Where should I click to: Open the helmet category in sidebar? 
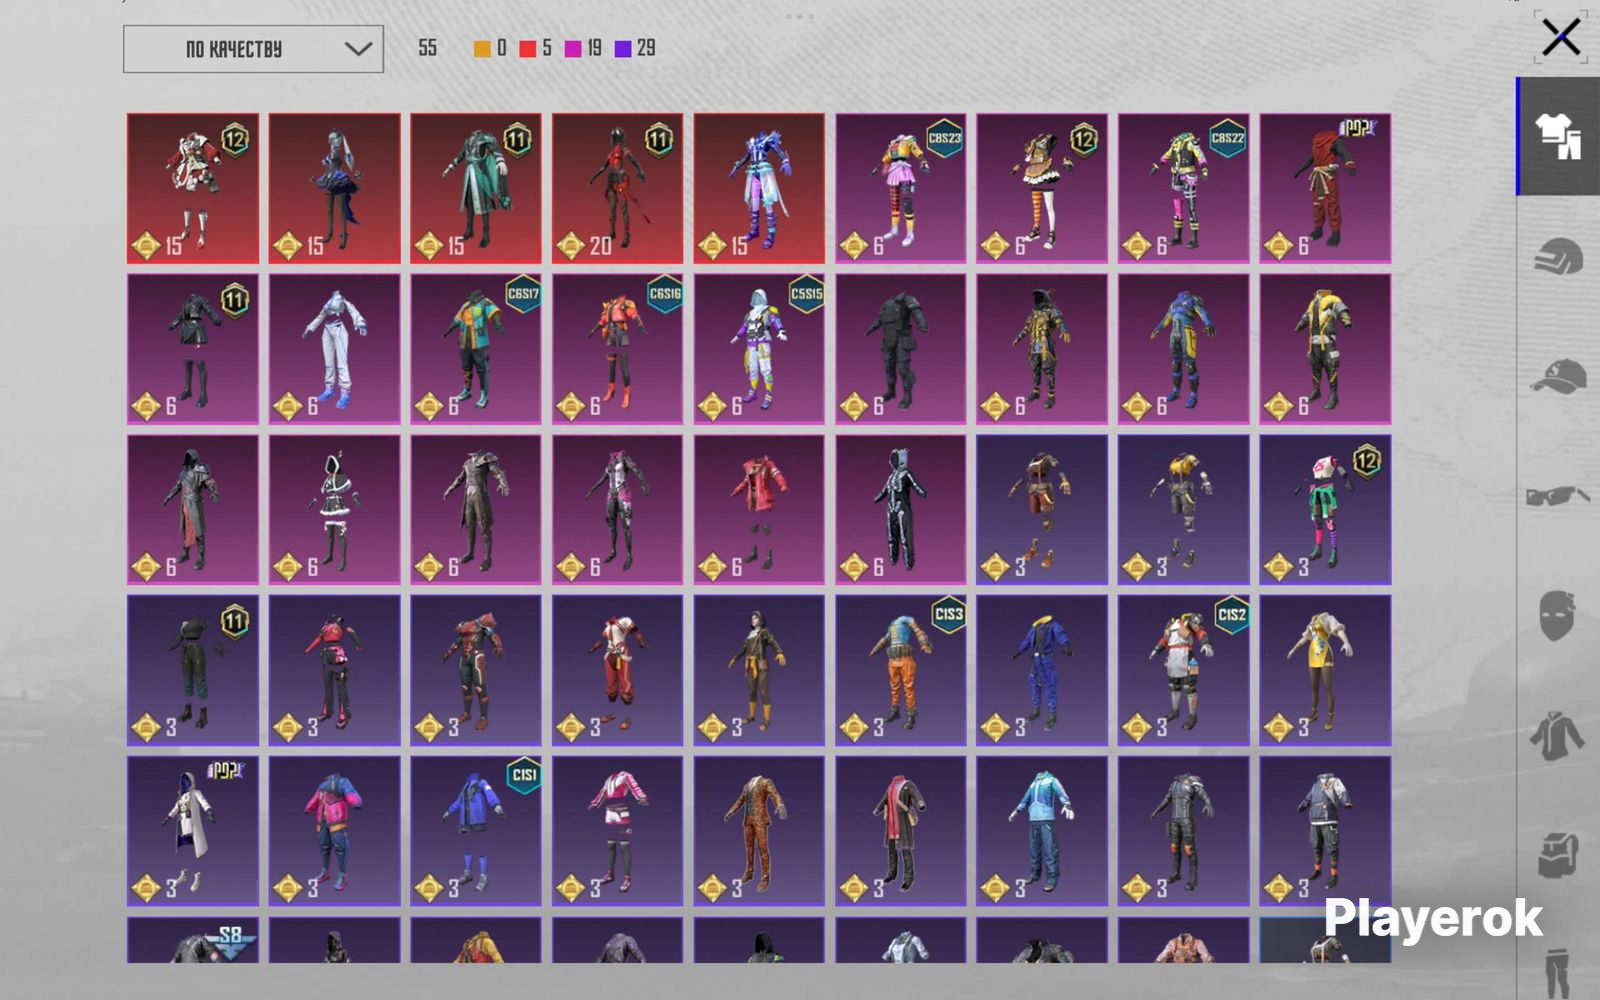[x=1558, y=257]
